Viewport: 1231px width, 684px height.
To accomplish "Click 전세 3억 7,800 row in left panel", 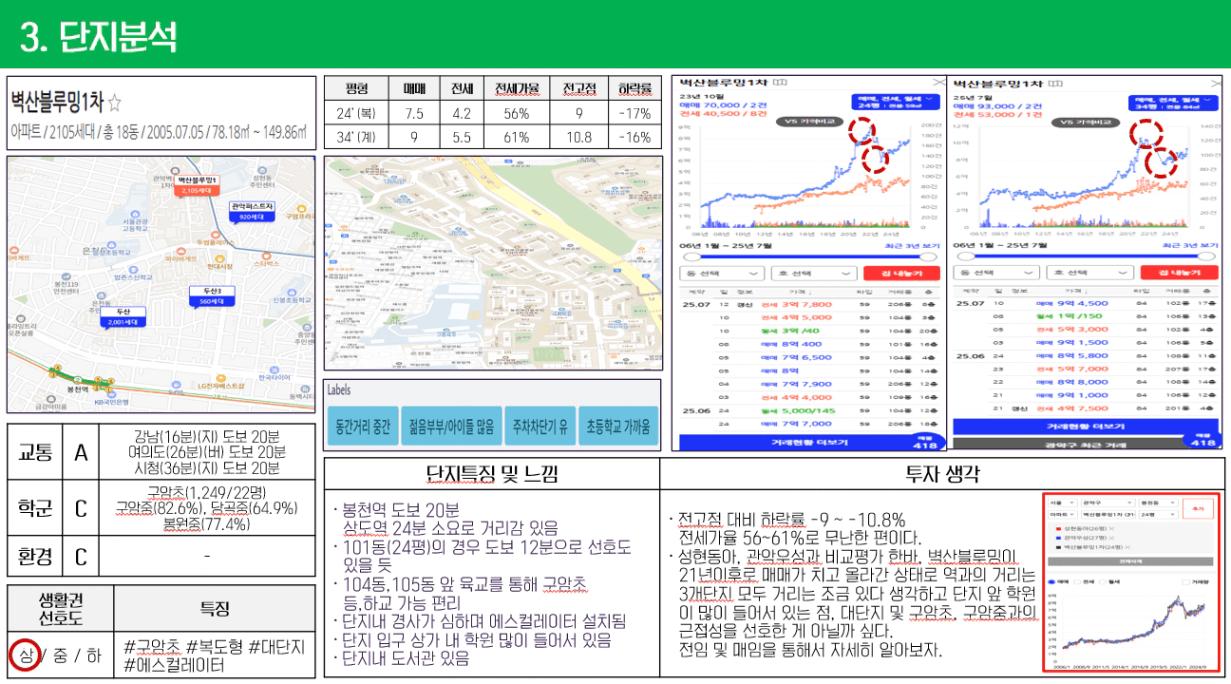I will tap(810, 304).
